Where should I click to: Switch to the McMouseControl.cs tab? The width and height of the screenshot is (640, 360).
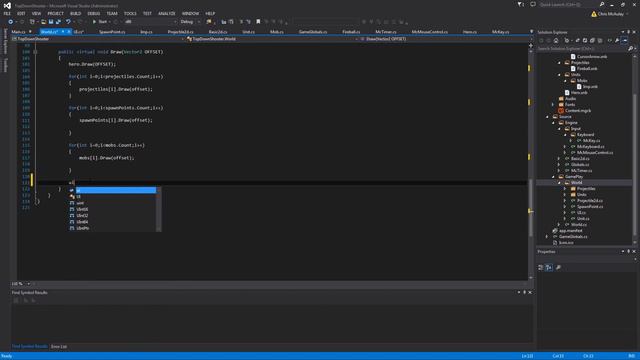click(429, 32)
